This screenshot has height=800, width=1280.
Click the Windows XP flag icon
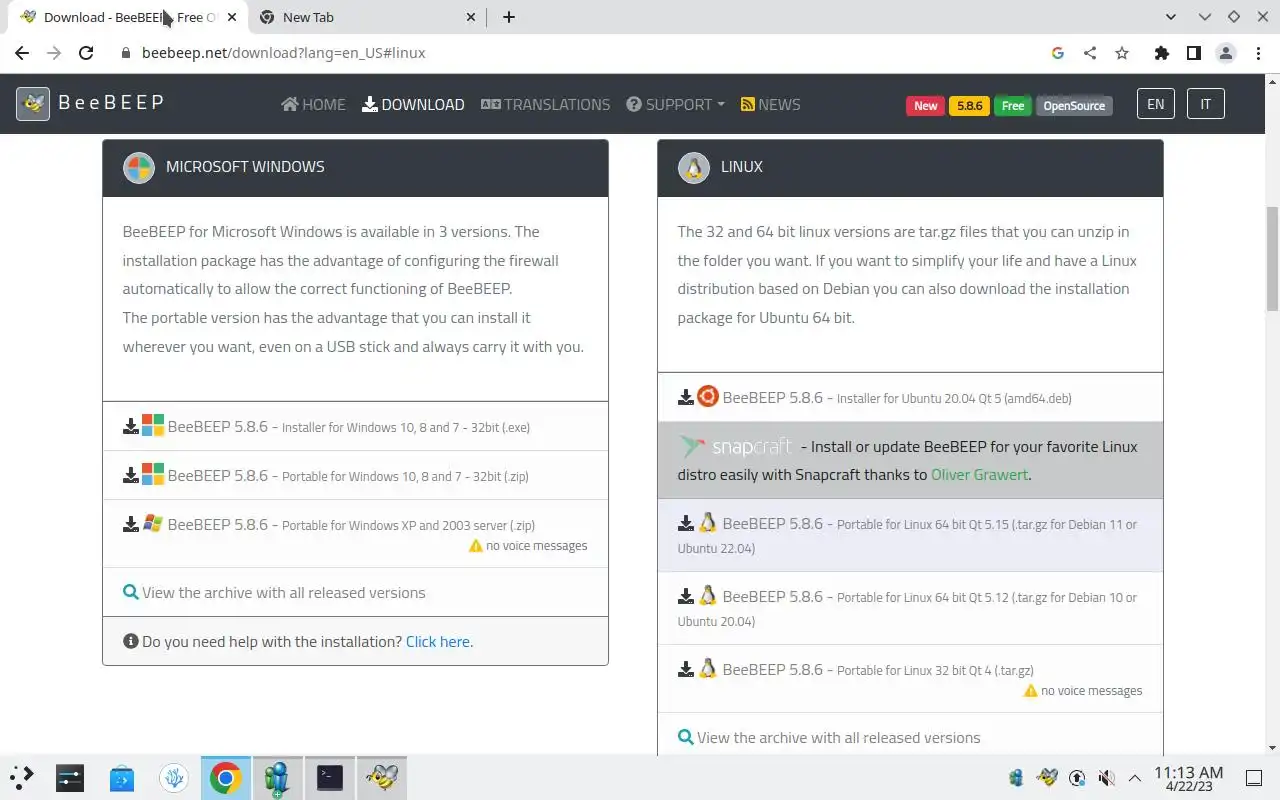(152, 523)
